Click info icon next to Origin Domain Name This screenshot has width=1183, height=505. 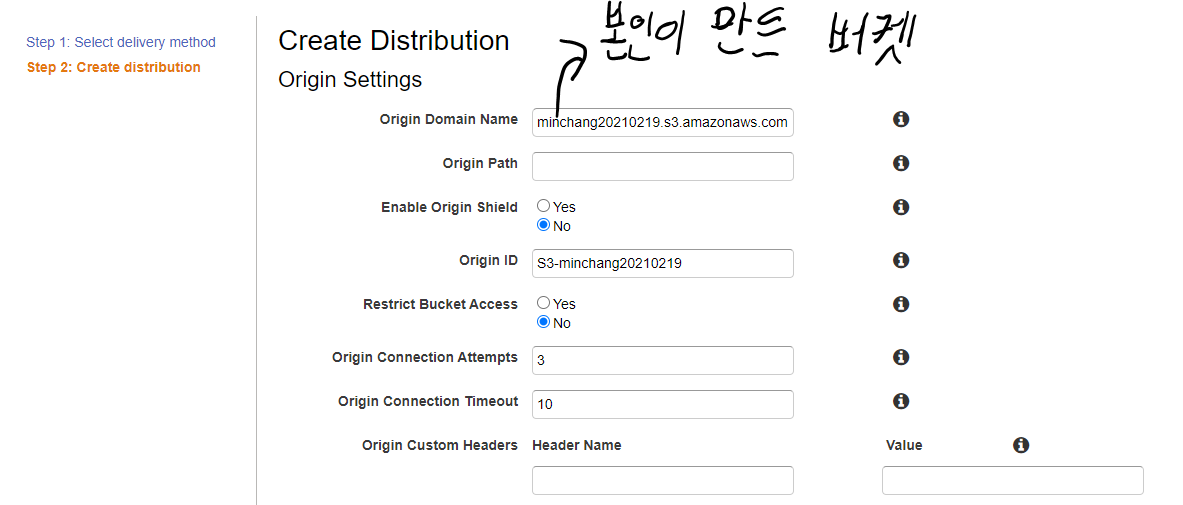900,119
